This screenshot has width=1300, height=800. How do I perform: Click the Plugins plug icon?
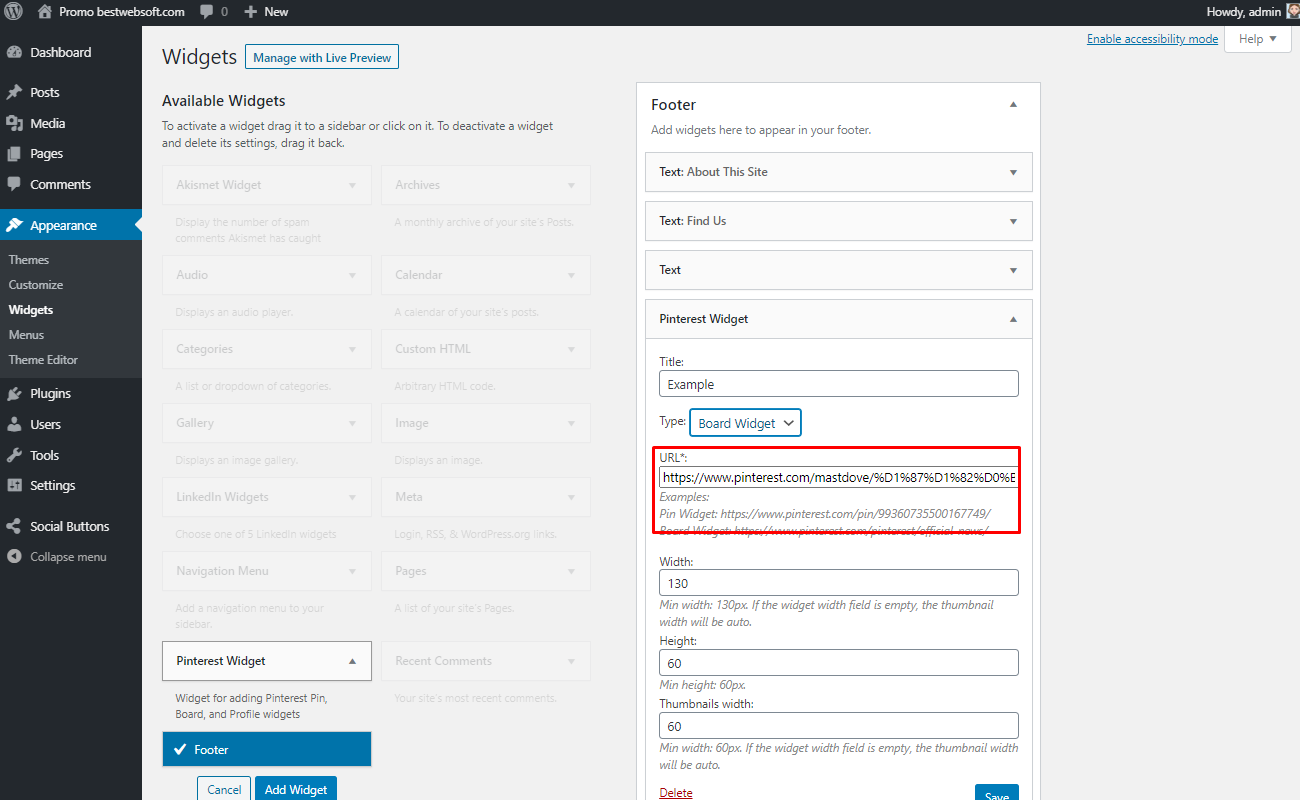point(15,393)
